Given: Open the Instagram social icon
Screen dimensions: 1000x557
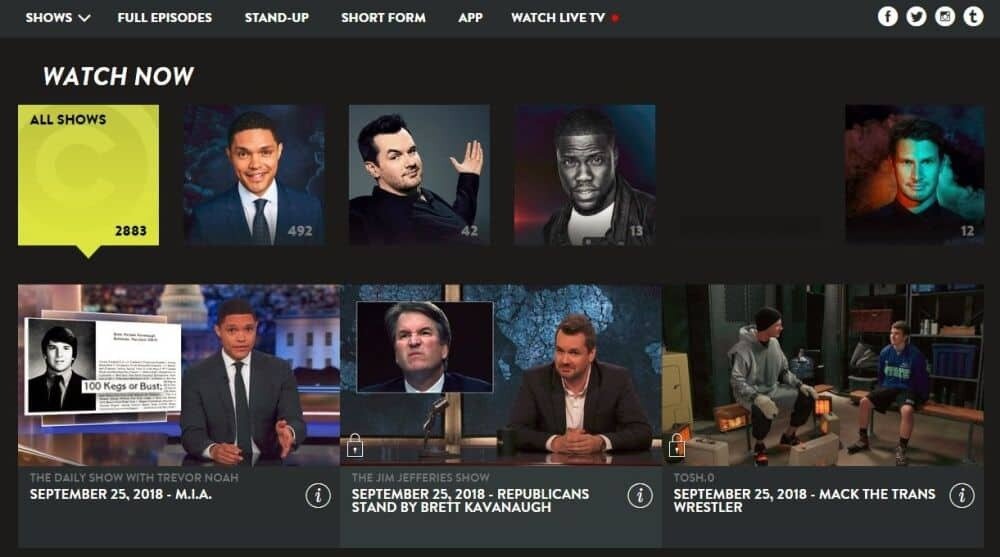Looking at the screenshot, I should [945, 17].
